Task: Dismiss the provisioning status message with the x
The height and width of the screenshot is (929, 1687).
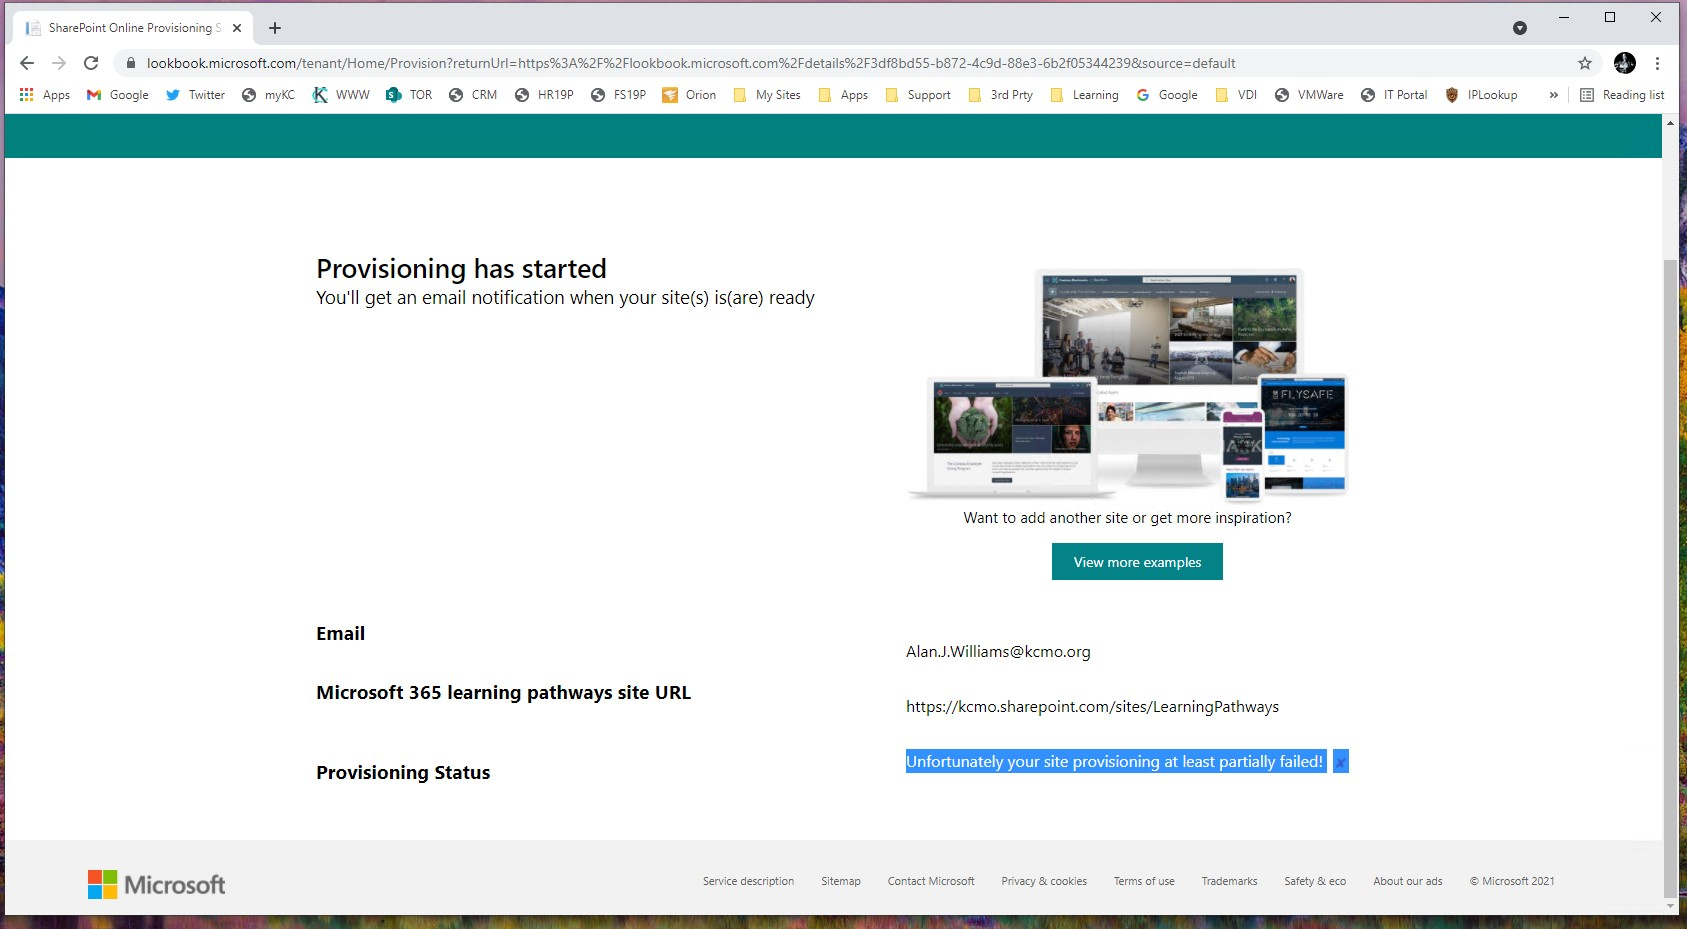Action: click(1339, 761)
